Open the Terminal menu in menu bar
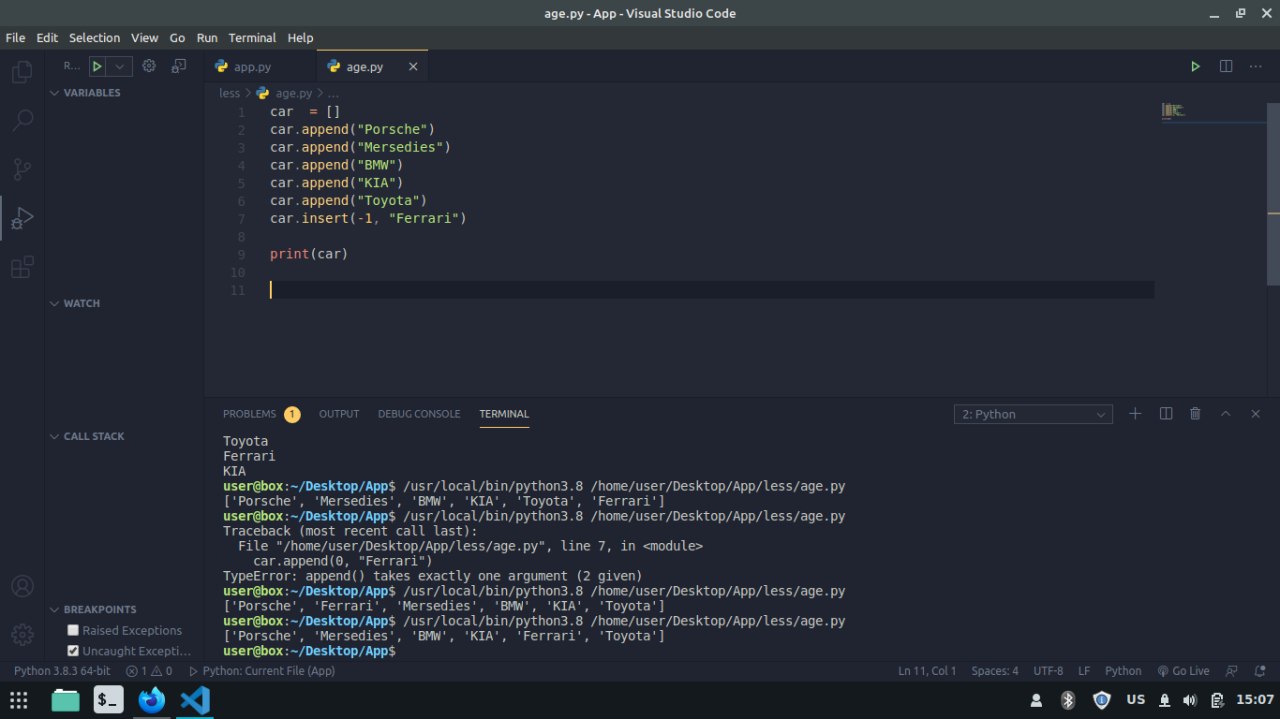 tap(252, 38)
